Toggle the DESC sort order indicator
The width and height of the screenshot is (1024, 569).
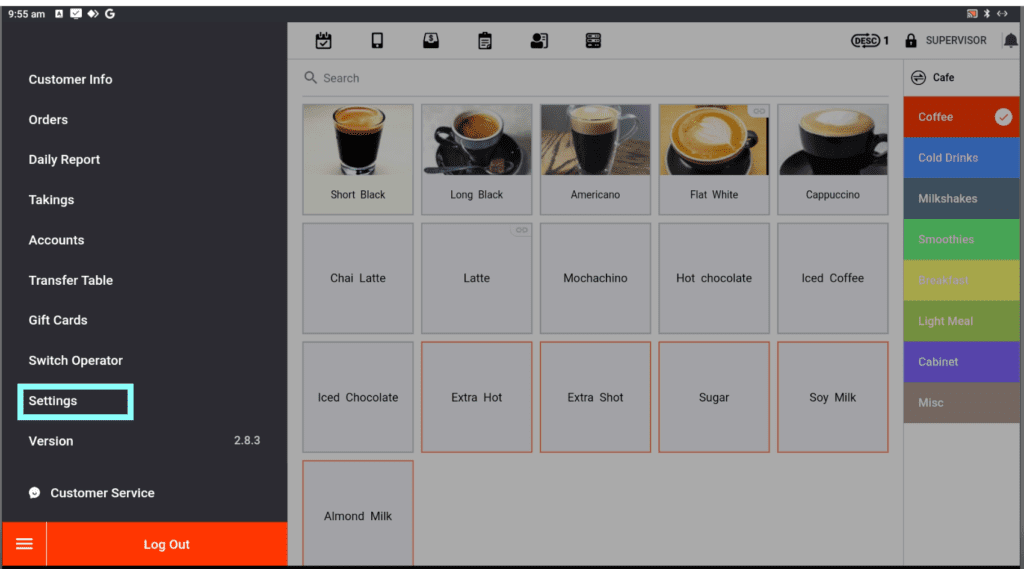[x=868, y=41]
